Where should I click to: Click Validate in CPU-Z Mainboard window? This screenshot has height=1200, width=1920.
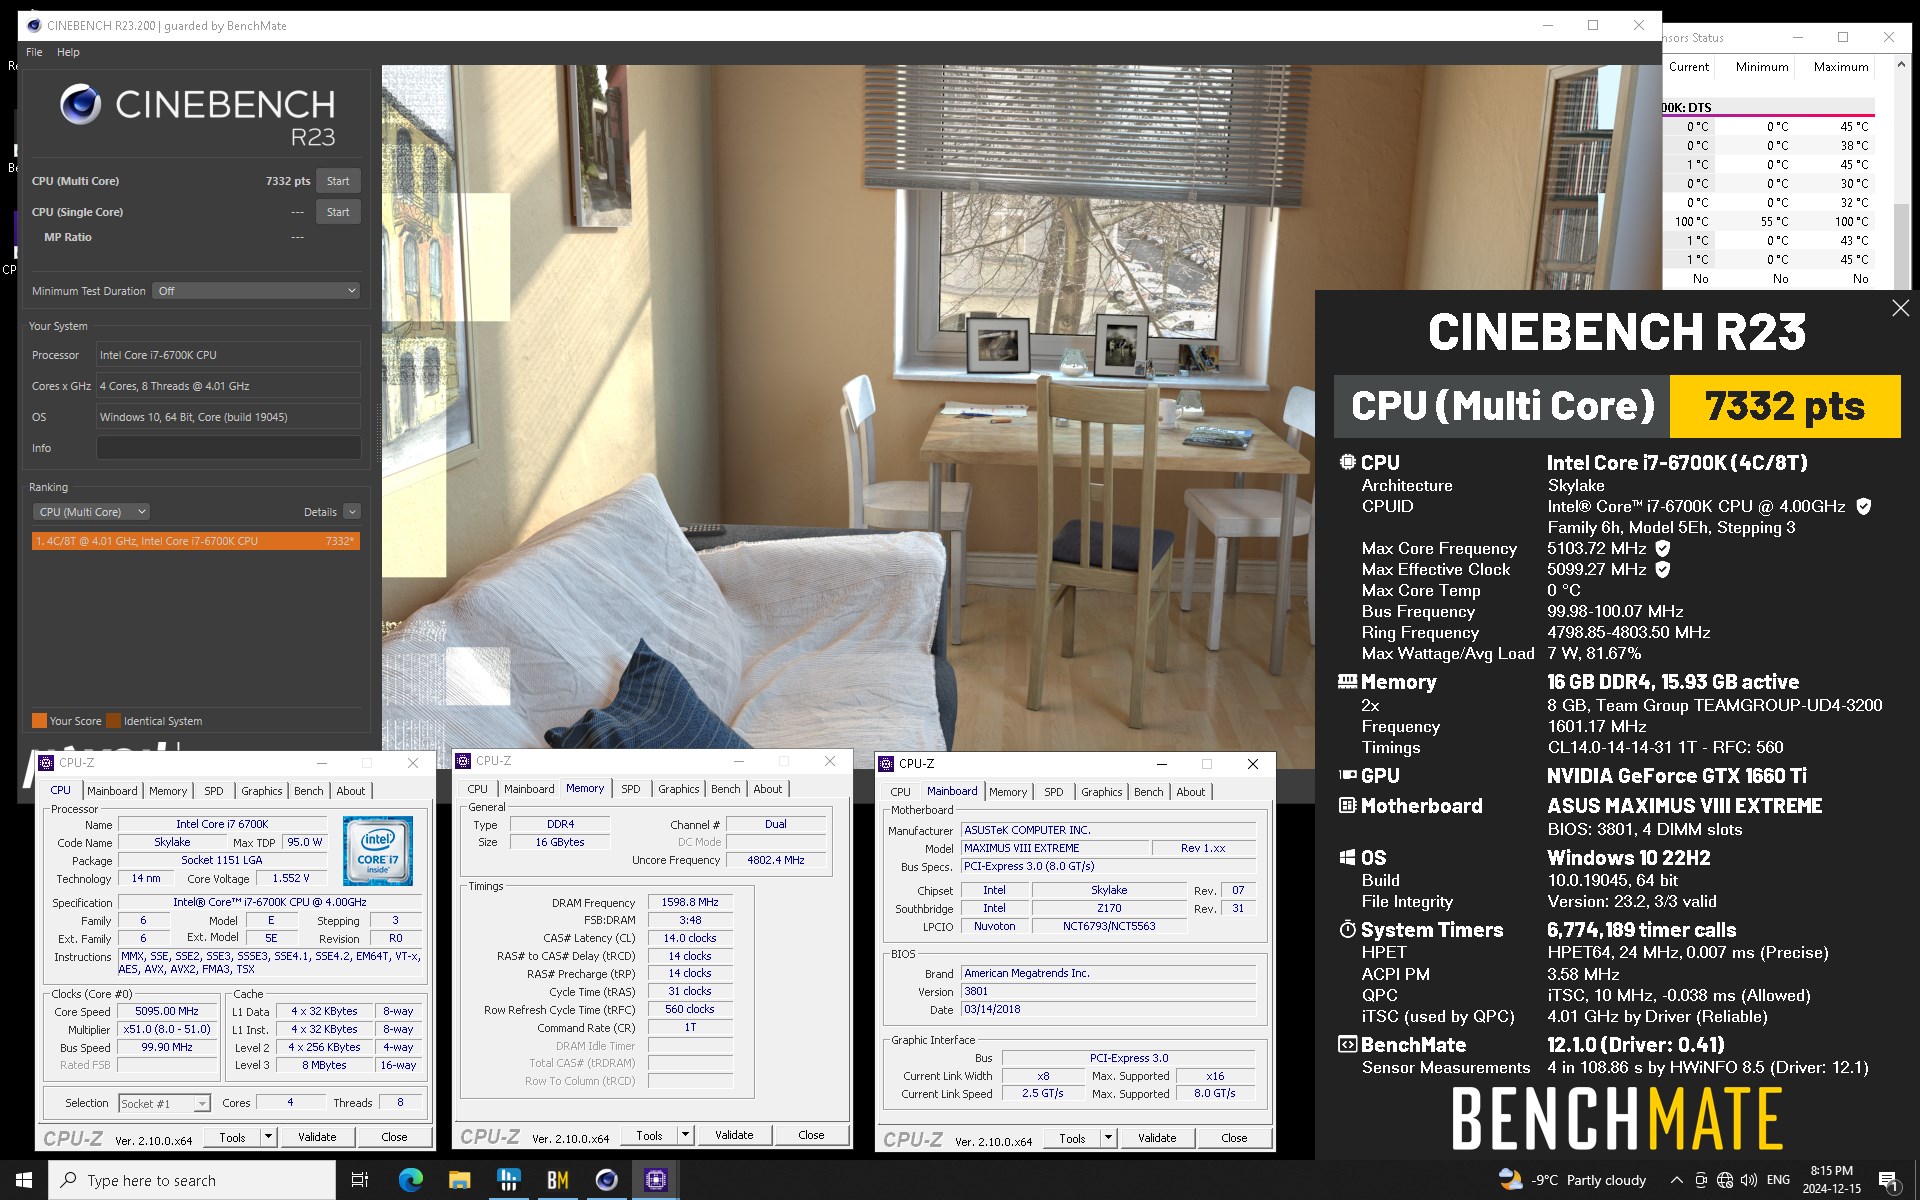tap(1157, 1138)
